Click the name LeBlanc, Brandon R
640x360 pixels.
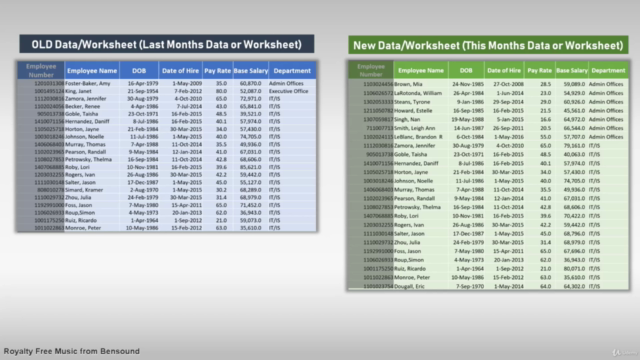pyautogui.click(x=418, y=137)
